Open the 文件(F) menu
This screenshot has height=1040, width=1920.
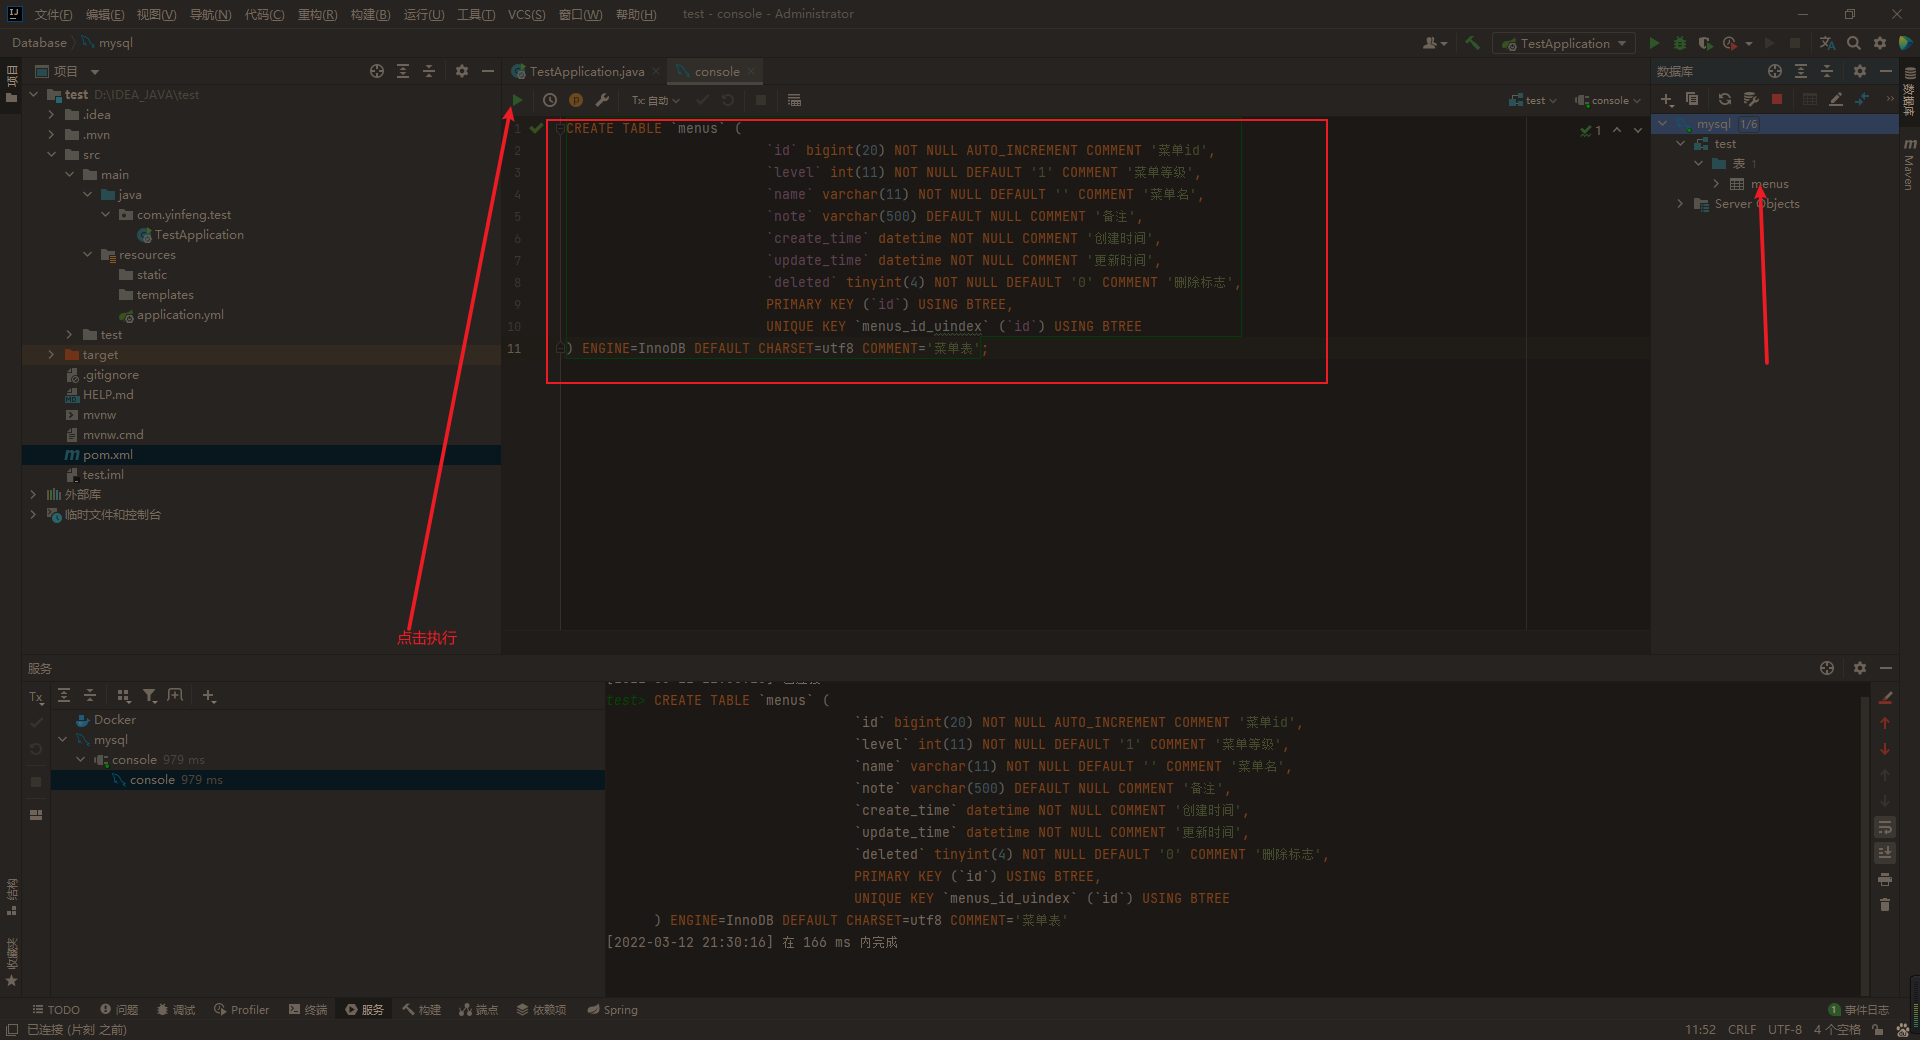click(53, 14)
